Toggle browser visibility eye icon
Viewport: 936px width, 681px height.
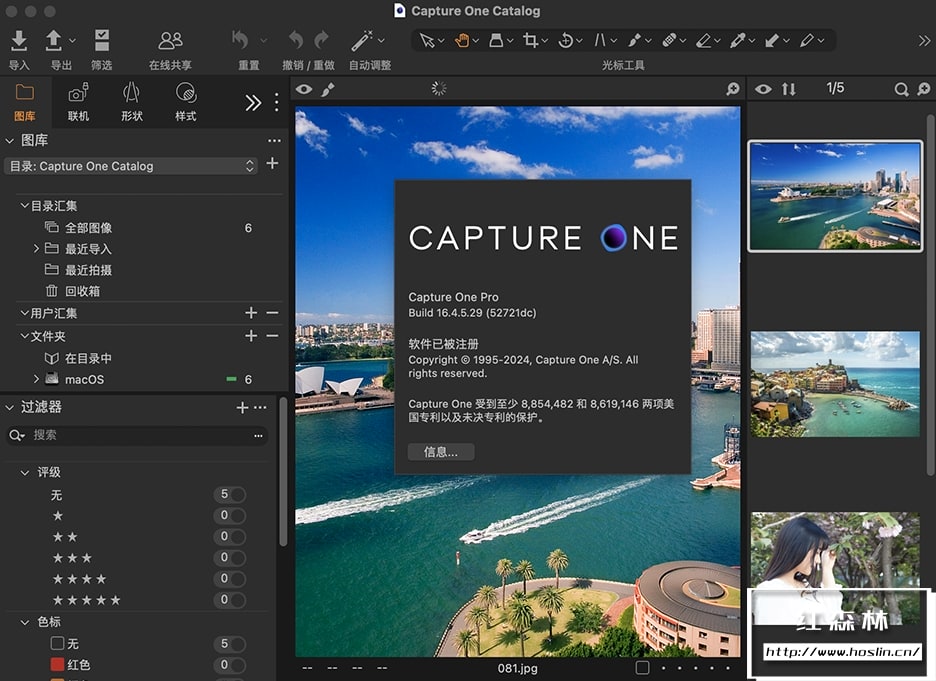[764, 89]
